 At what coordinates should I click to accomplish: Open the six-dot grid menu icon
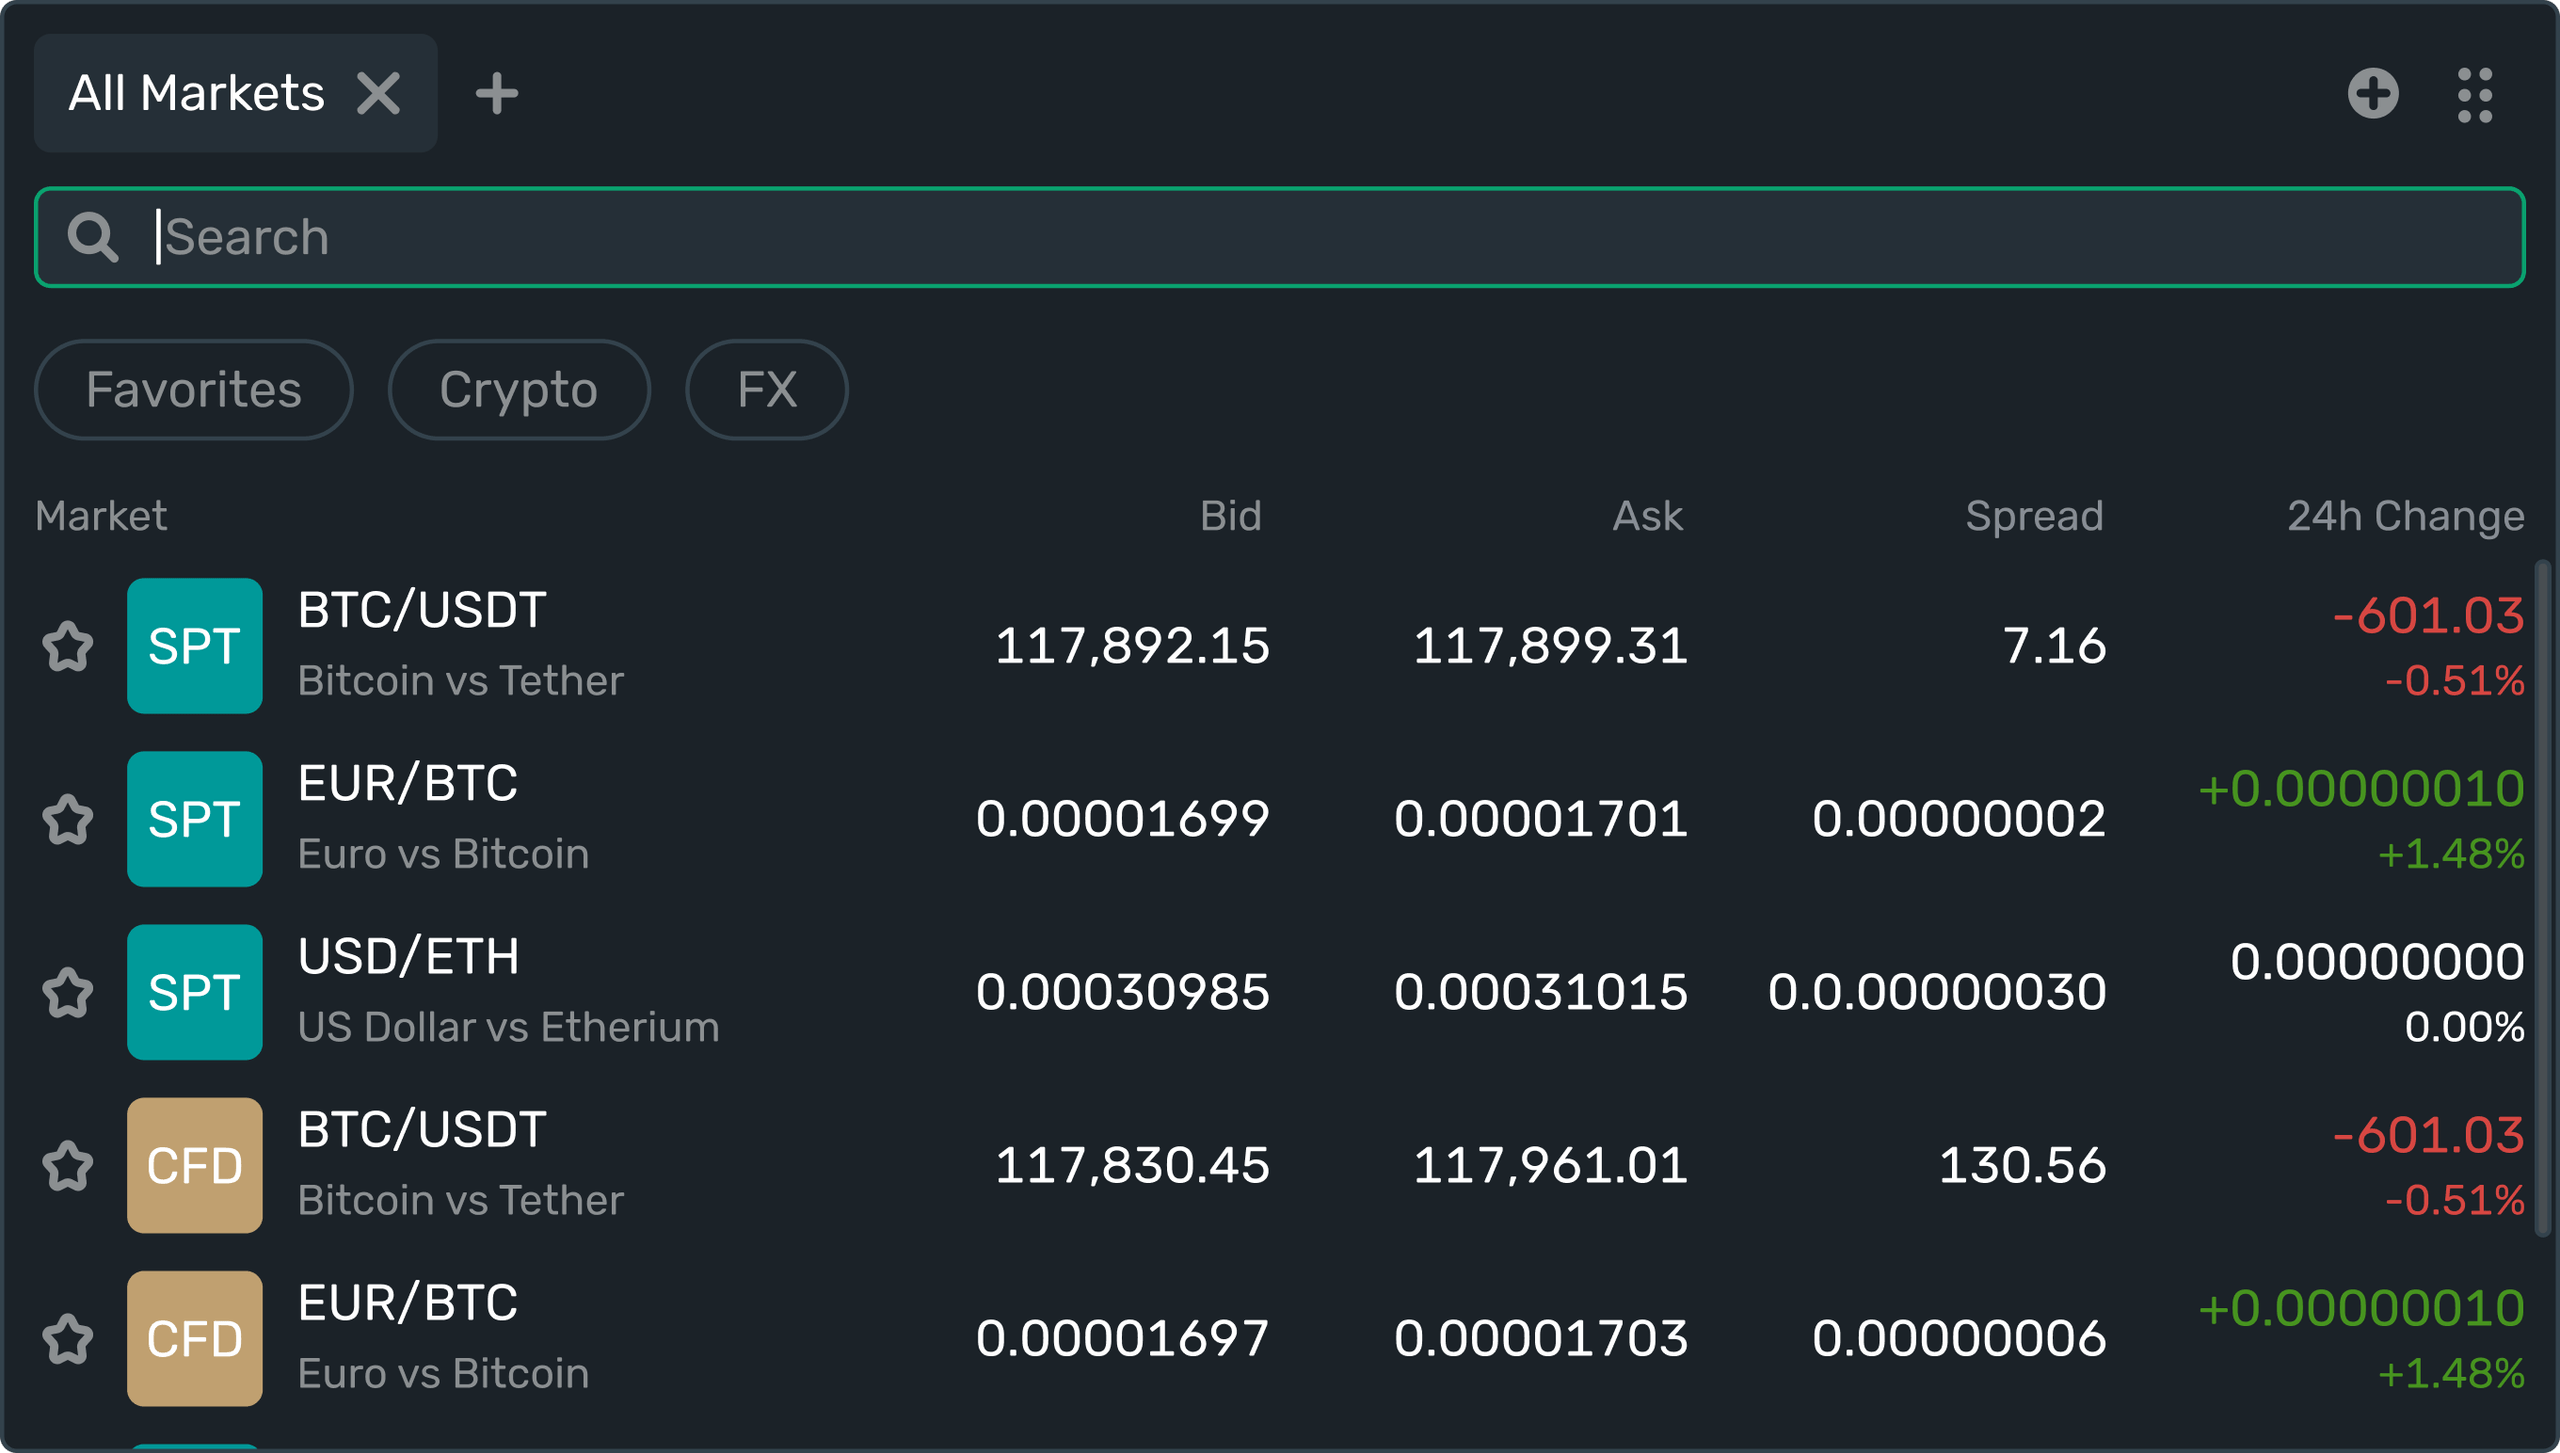click(x=2475, y=95)
